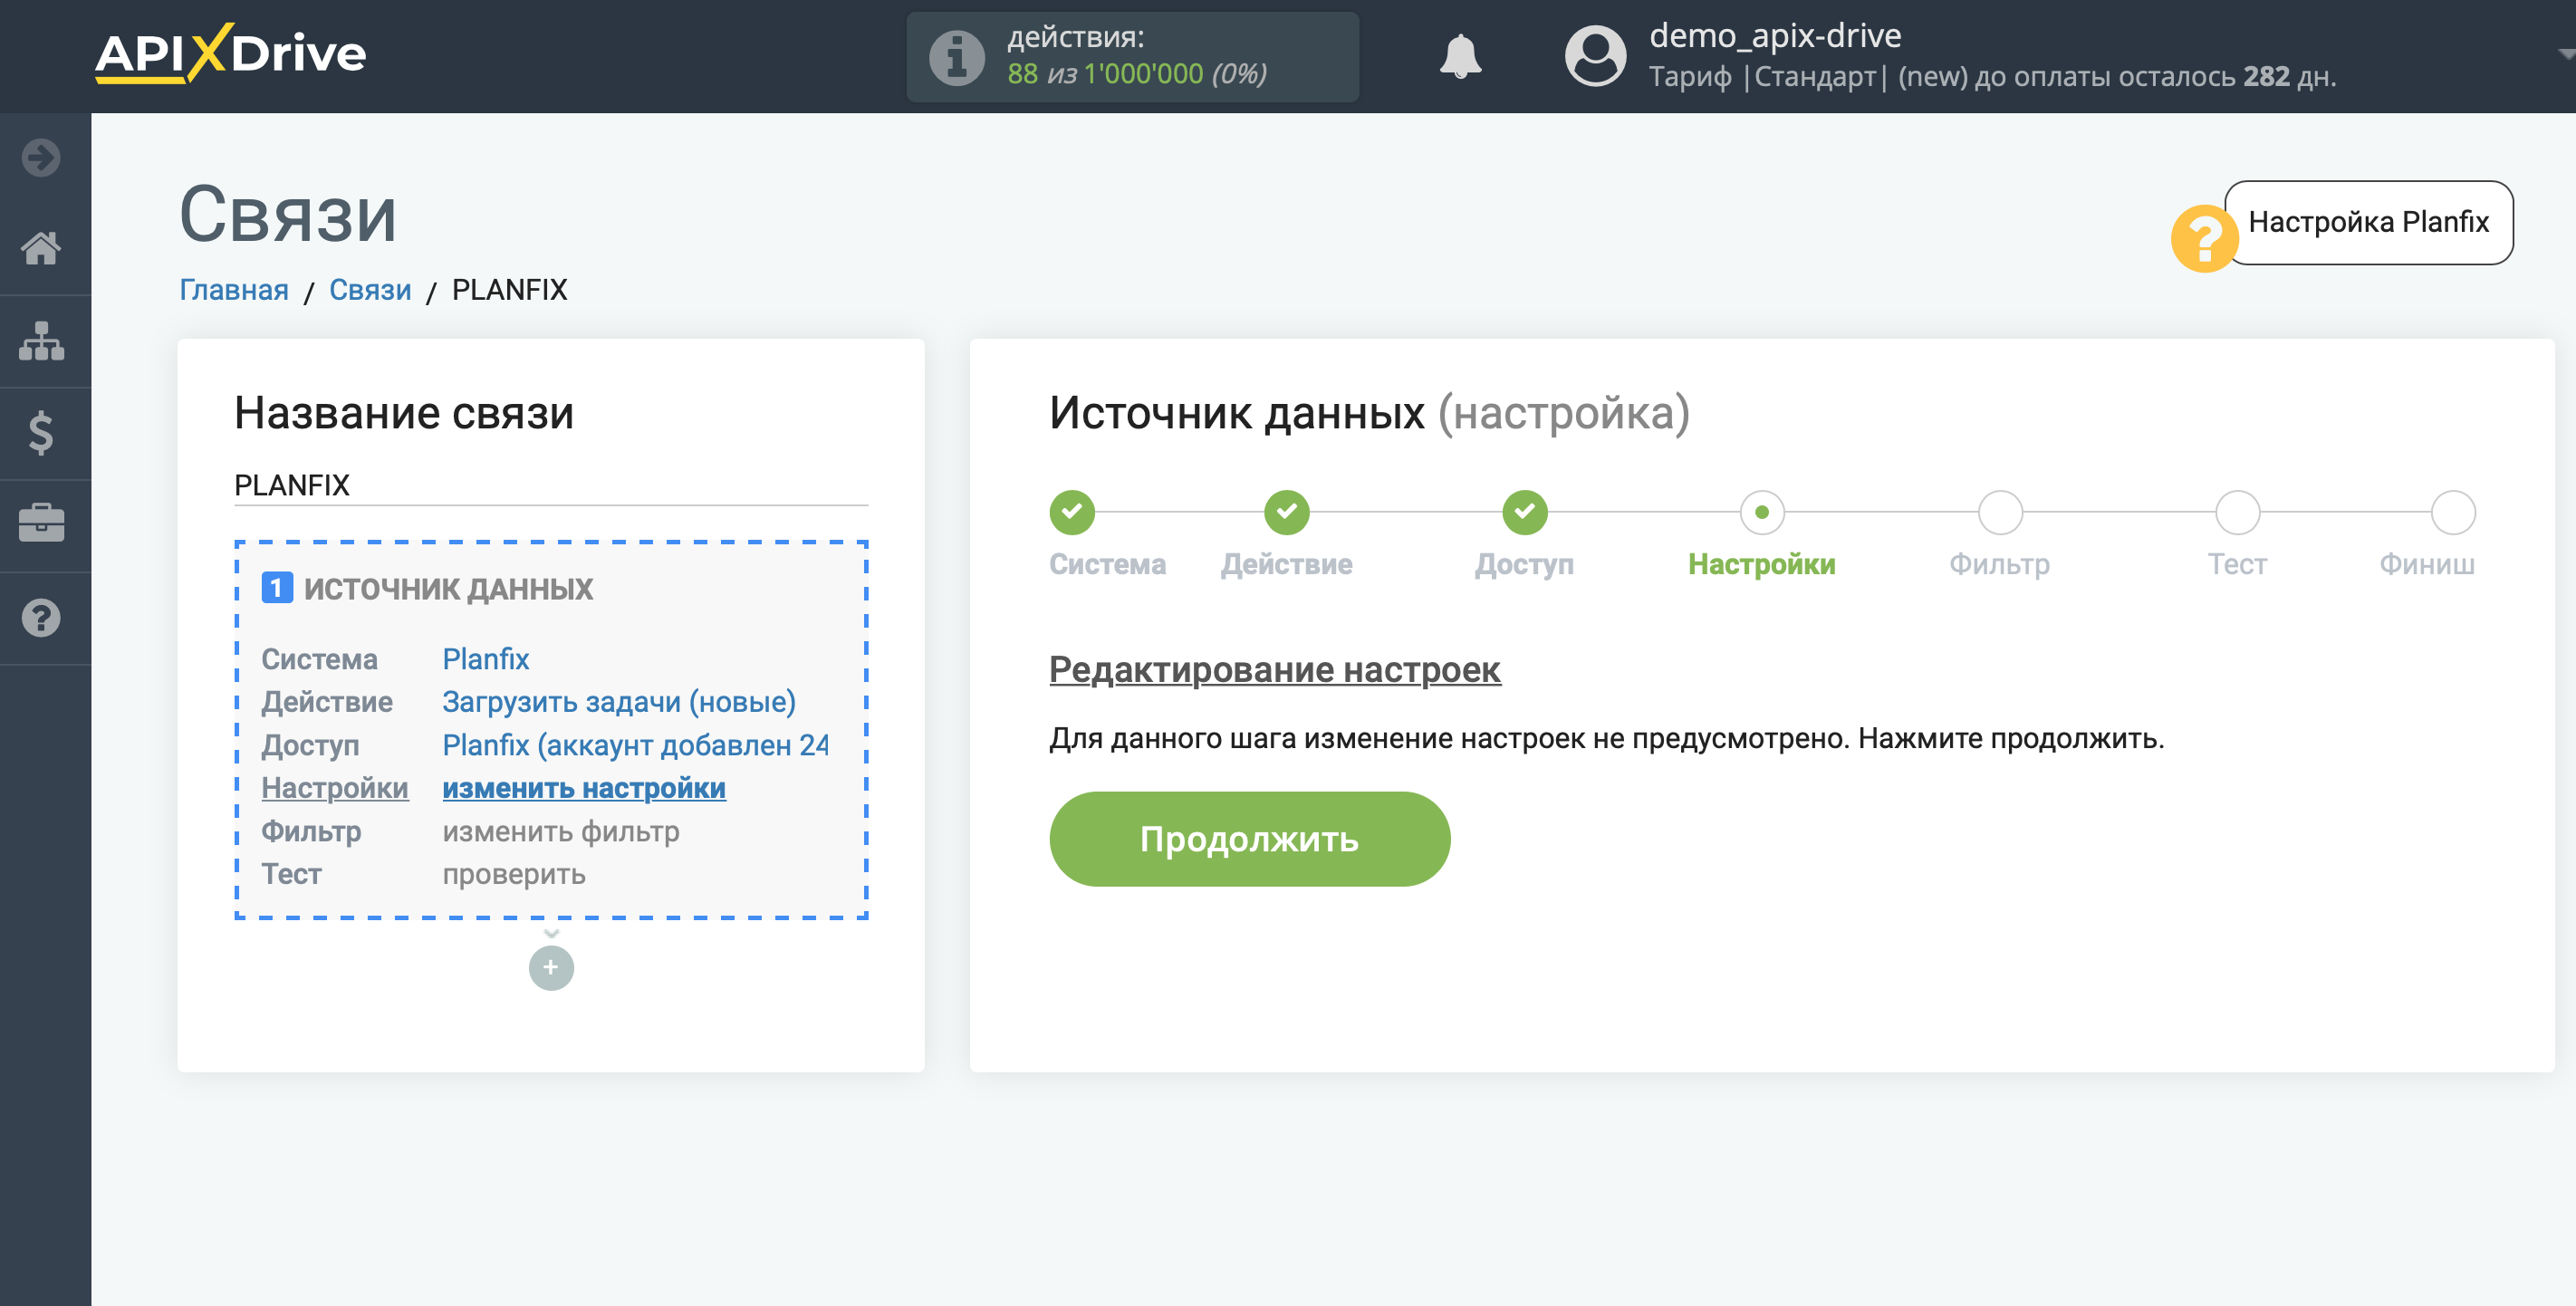Click the Финиш step circle
This screenshot has width=2576, height=1306.
(x=2453, y=512)
